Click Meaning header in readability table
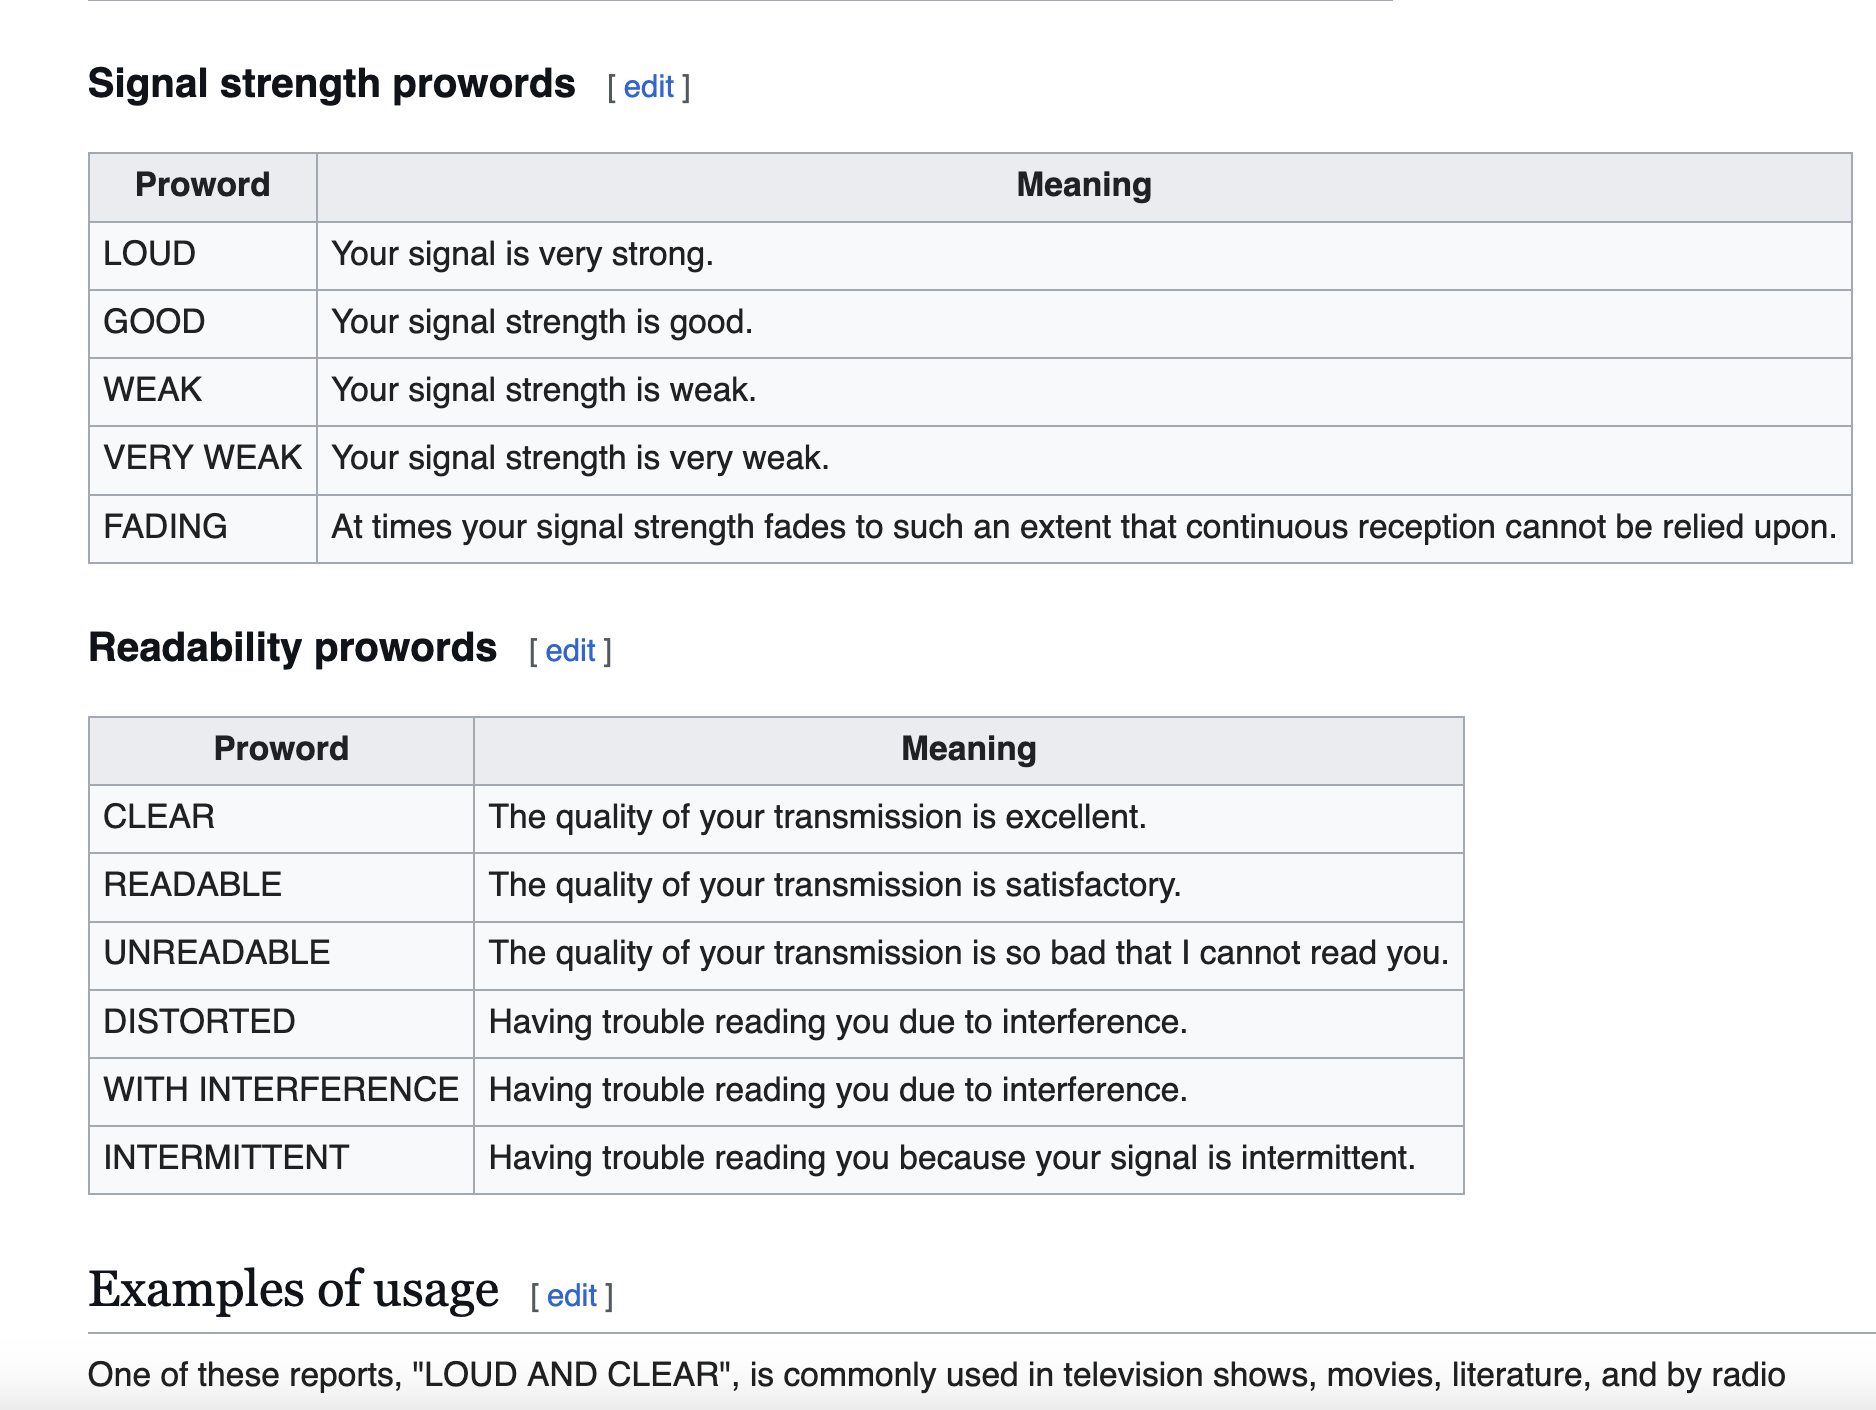This screenshot has width=1876, height=1410. (968, 749)
